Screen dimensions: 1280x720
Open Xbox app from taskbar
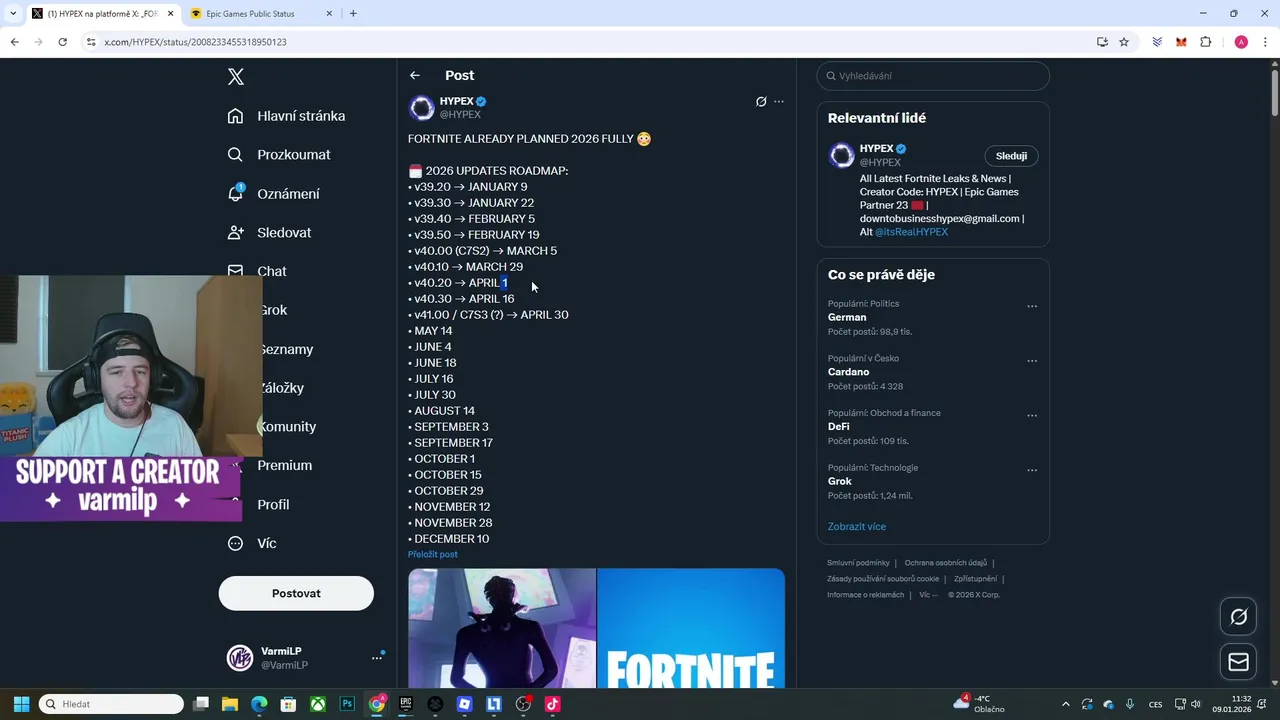(x=318, y=704)
